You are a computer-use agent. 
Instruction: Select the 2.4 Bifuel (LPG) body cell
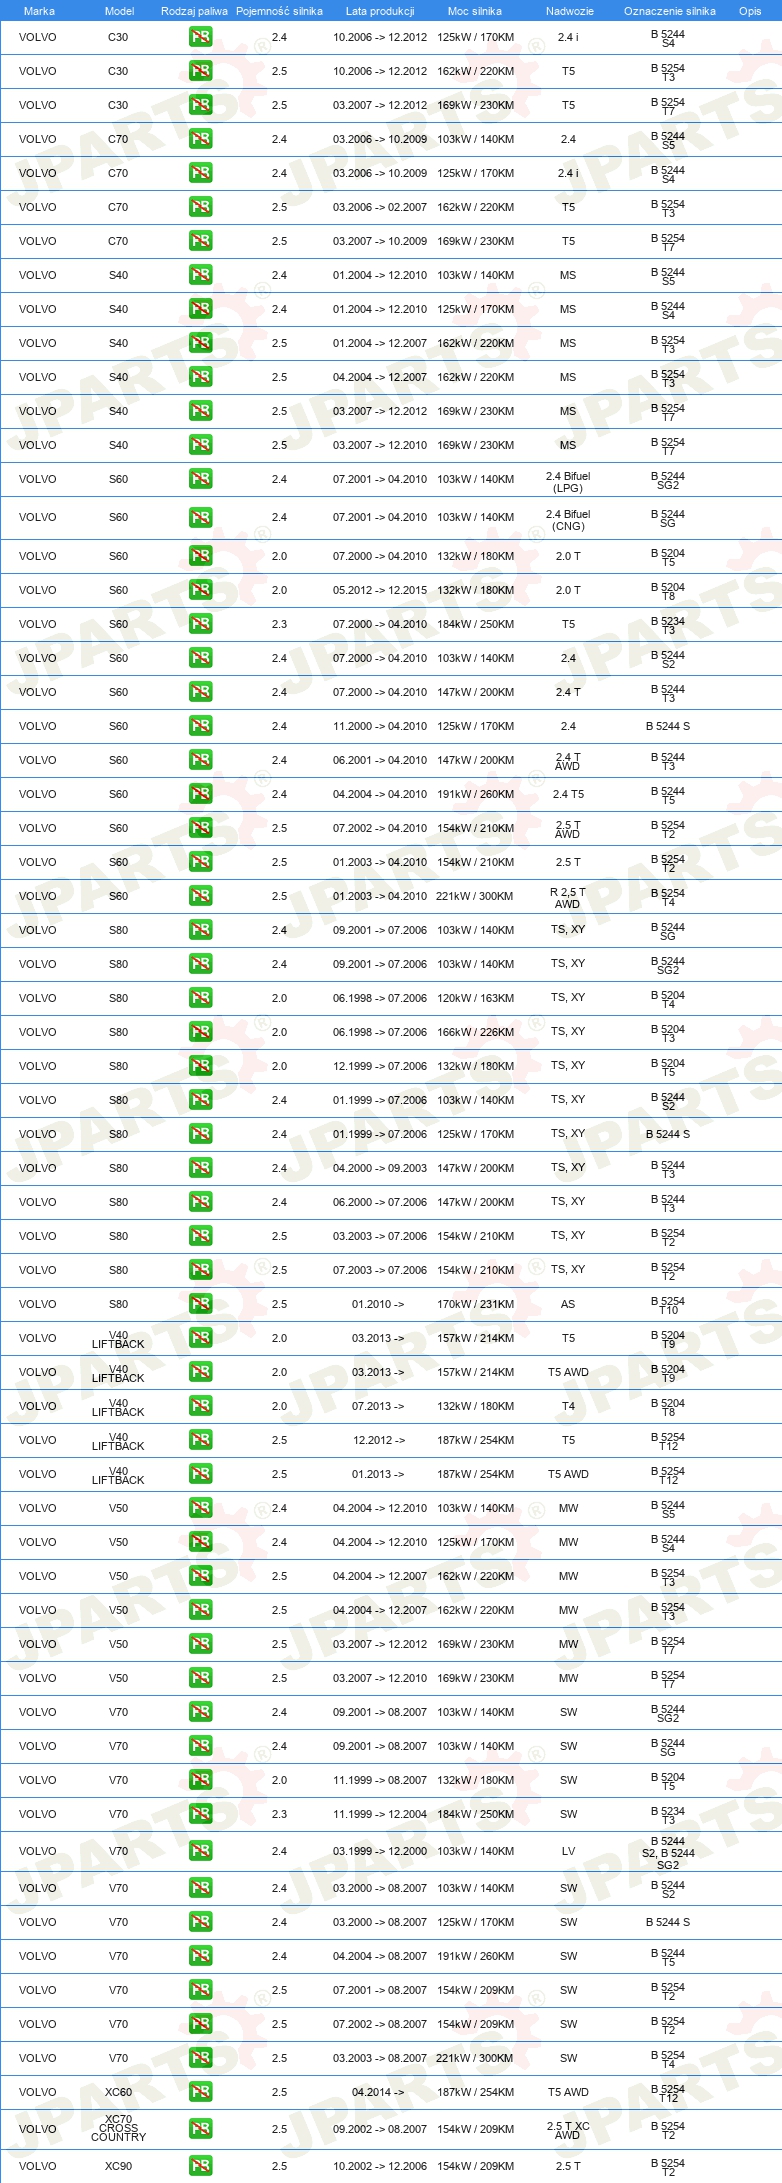(x=568, y=482)
